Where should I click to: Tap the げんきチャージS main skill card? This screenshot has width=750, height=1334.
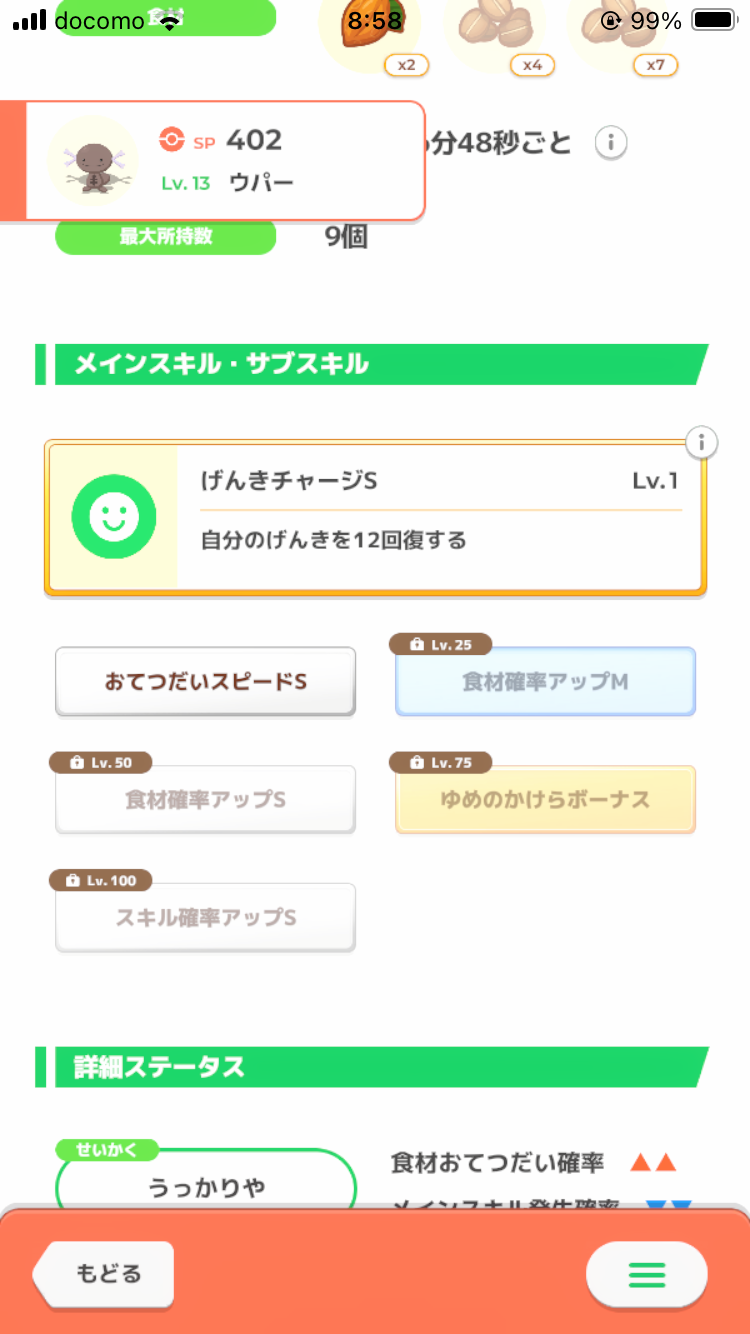pyautogui.click(x=438, y=517)
